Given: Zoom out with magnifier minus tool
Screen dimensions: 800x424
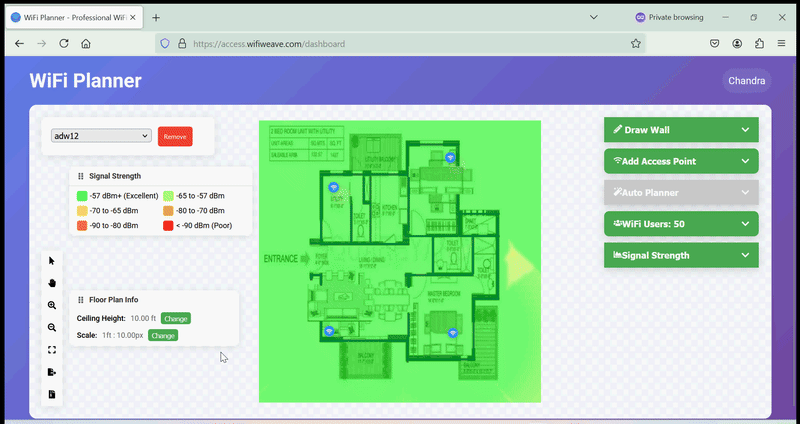Looking at the screenshot, I should (52, 328).
